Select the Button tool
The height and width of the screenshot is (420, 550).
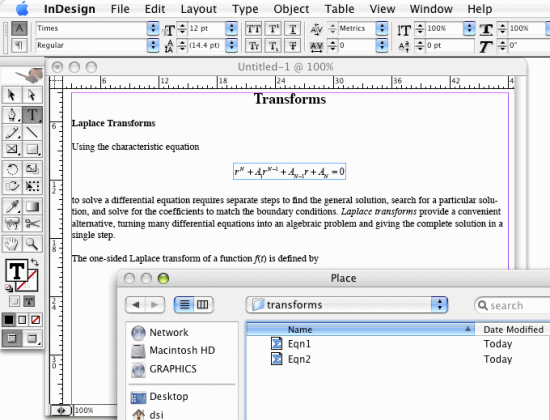pos(12,224)
